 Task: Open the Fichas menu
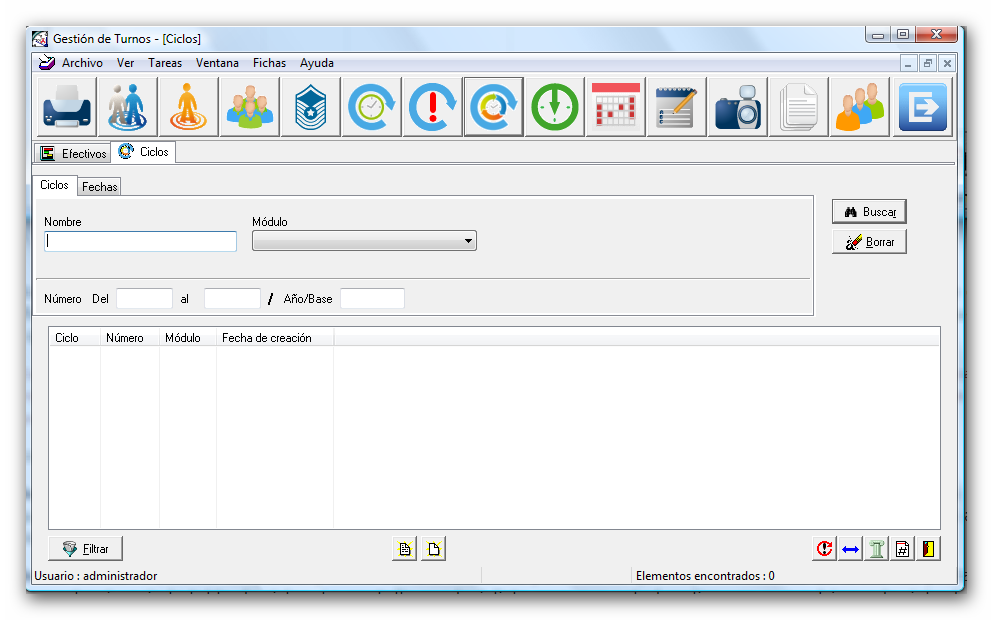click(x=269, y=63)
